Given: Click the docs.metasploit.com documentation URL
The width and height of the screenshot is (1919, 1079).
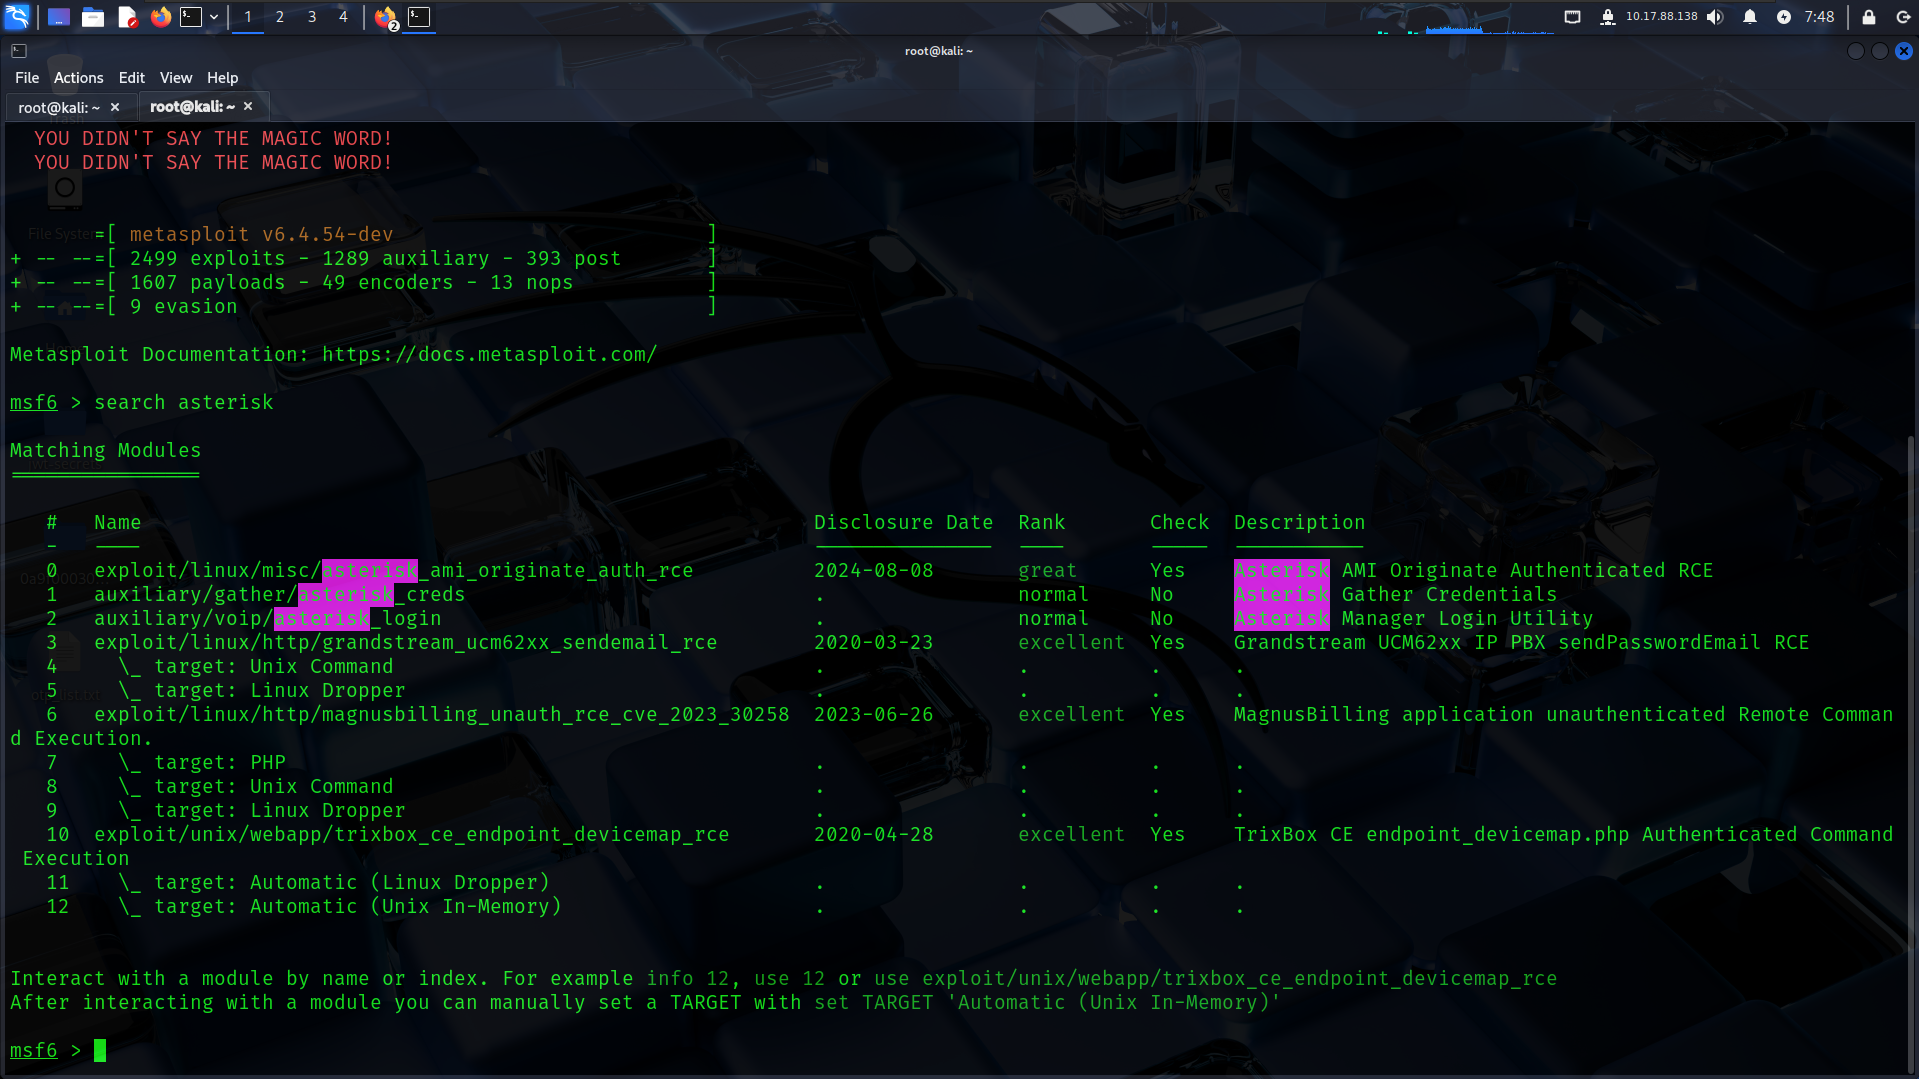Looking at the screenshot, I should pyautogui.click(x=489, y=355).
